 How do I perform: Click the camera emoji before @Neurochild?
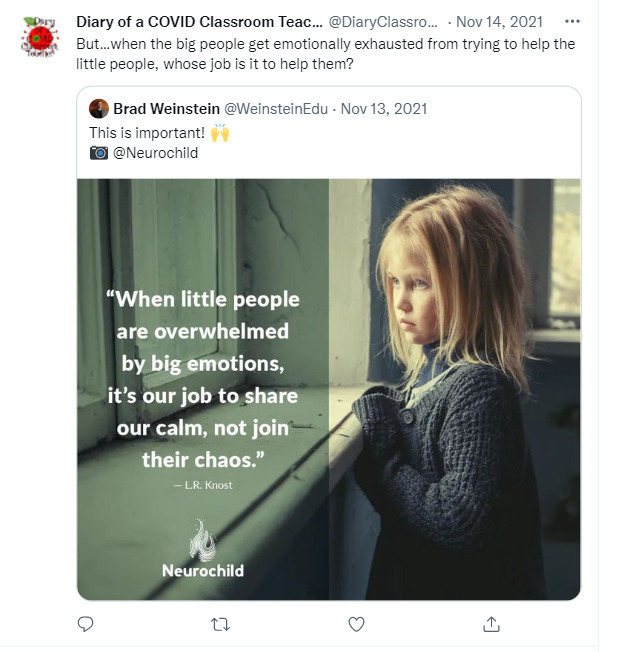pyautogui.click(x=98, y=152)
